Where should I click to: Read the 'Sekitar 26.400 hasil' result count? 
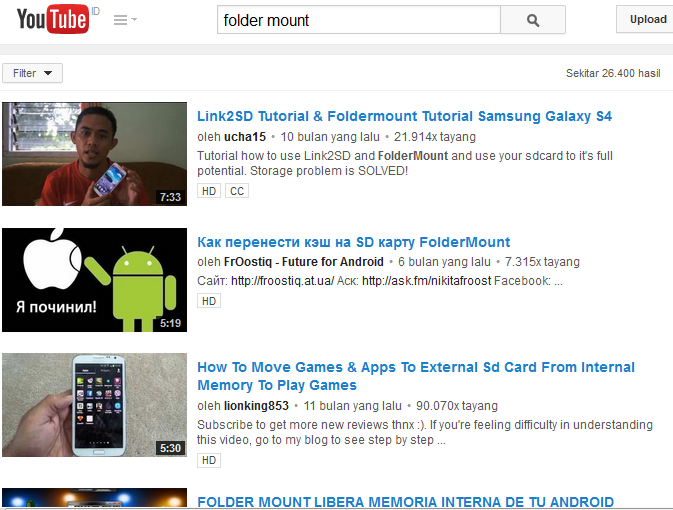(x=613, y=73)
